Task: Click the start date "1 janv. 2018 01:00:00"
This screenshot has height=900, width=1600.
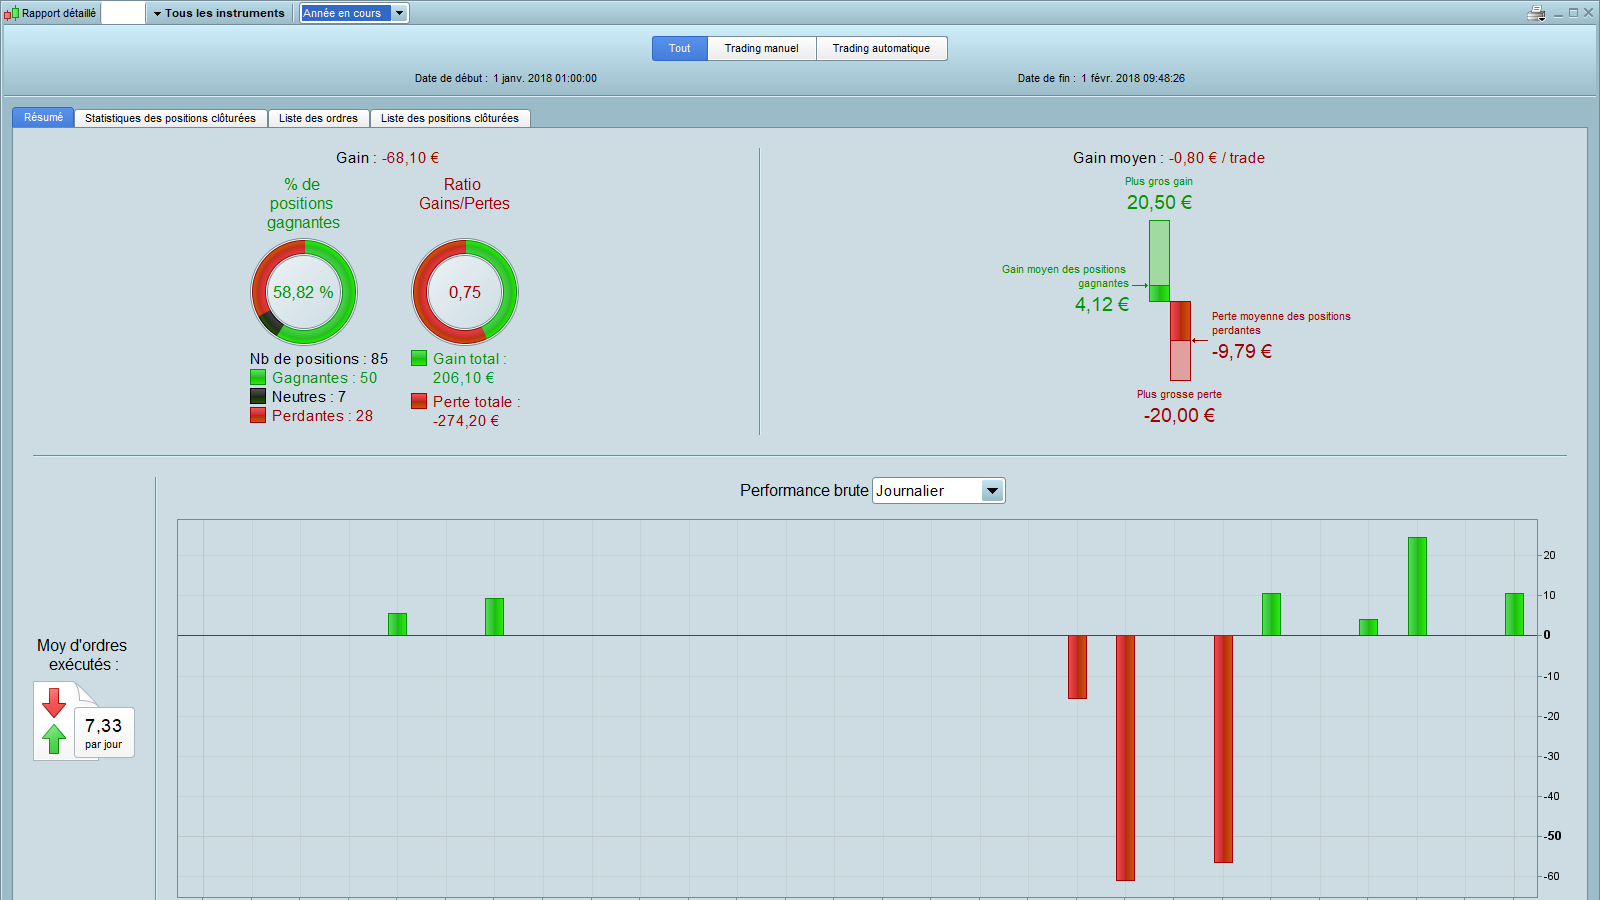Action: click(x=545, y=78)
